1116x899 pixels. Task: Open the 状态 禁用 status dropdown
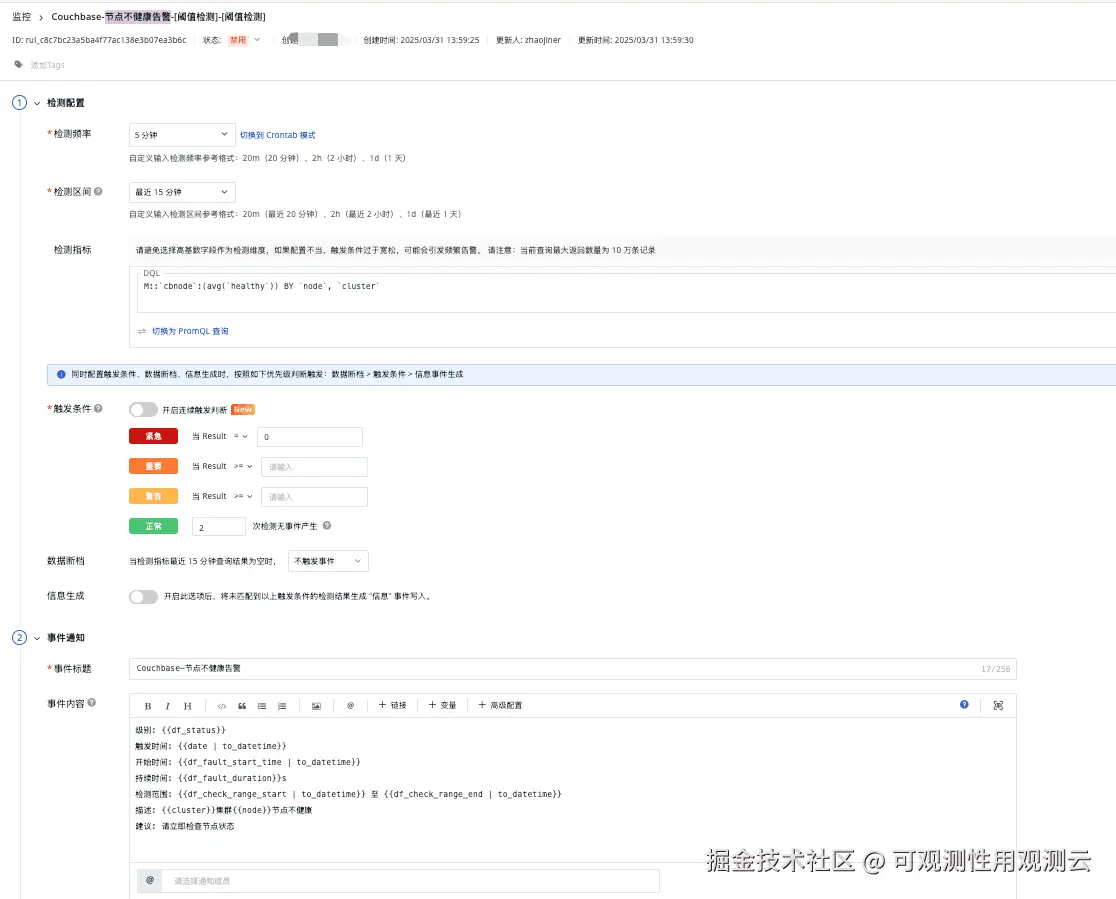(244, 40)
